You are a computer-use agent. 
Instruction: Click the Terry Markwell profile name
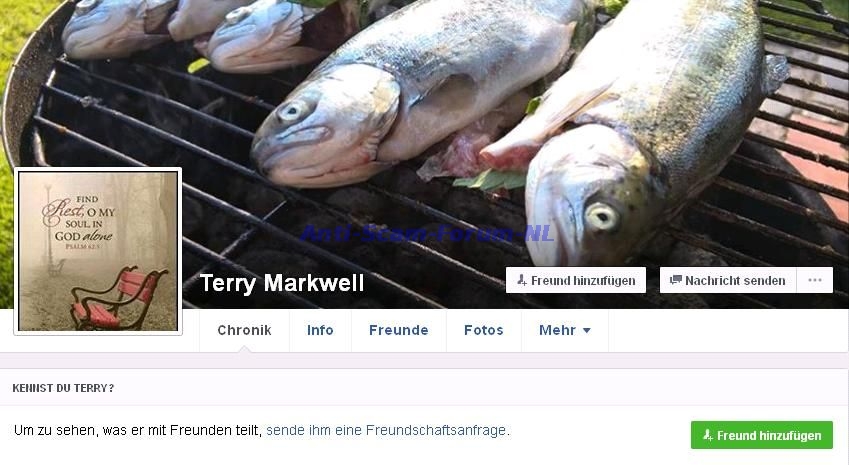(282, 283)
